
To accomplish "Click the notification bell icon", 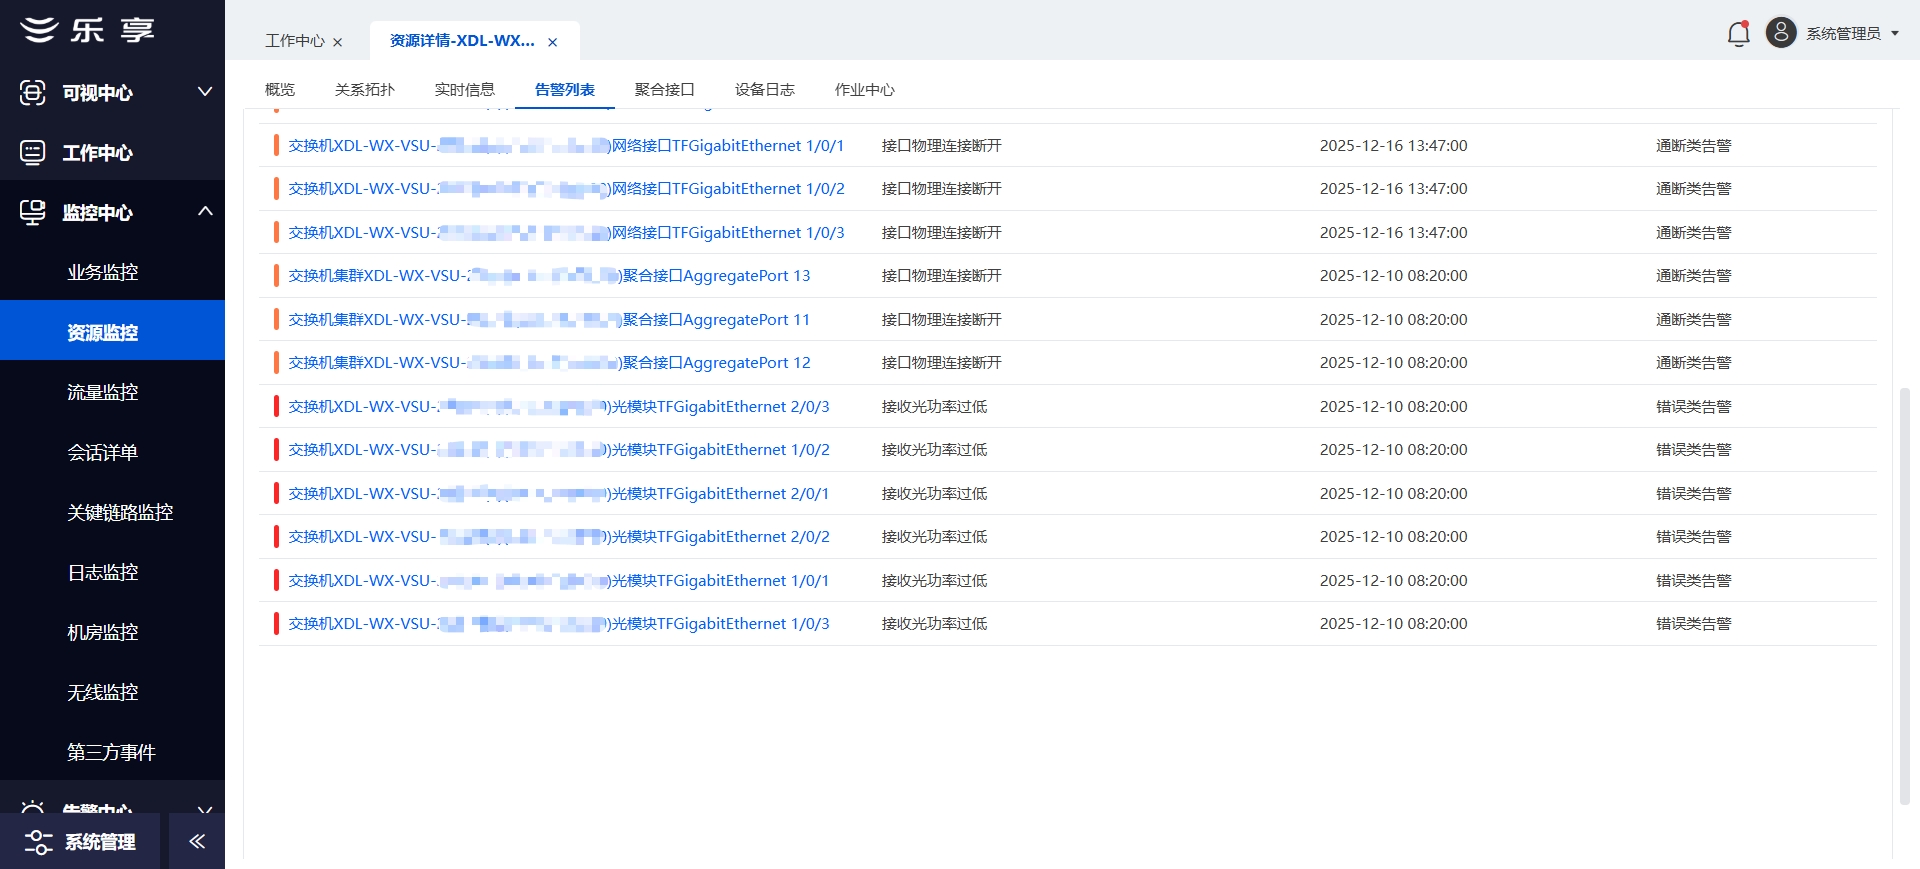I will 1738,34.
